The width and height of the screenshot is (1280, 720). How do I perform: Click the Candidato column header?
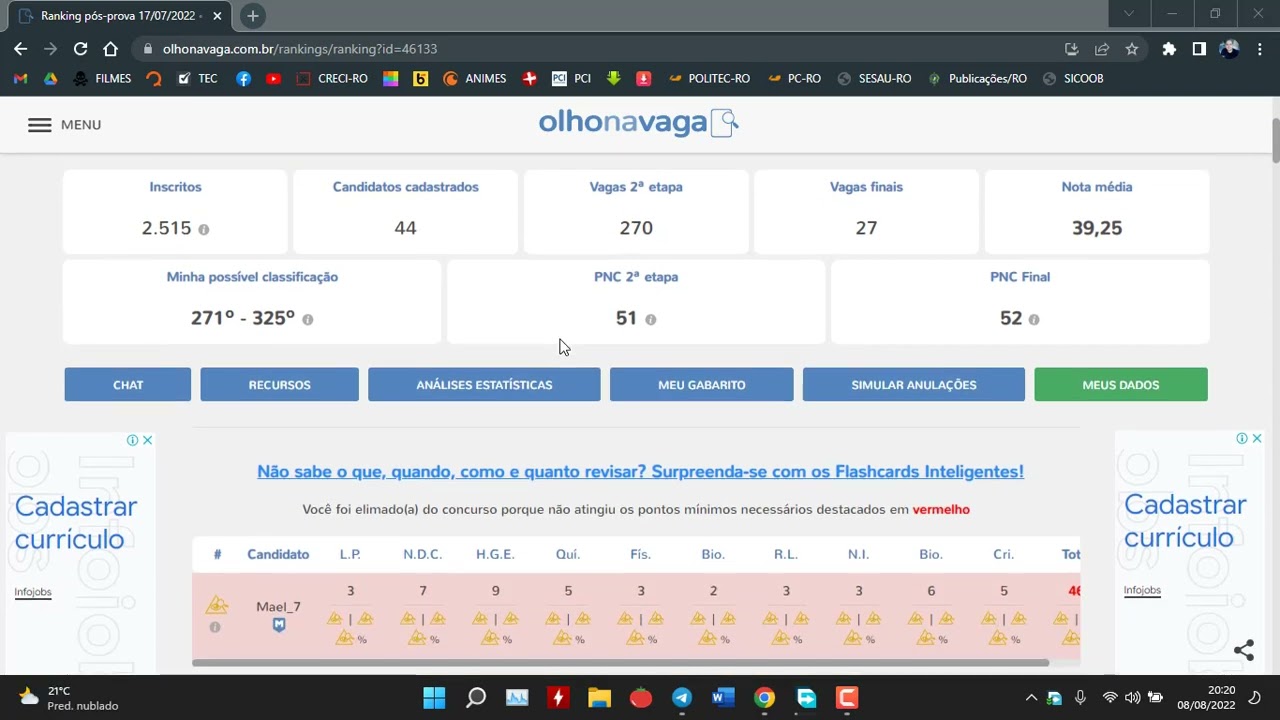coord(278,554)
